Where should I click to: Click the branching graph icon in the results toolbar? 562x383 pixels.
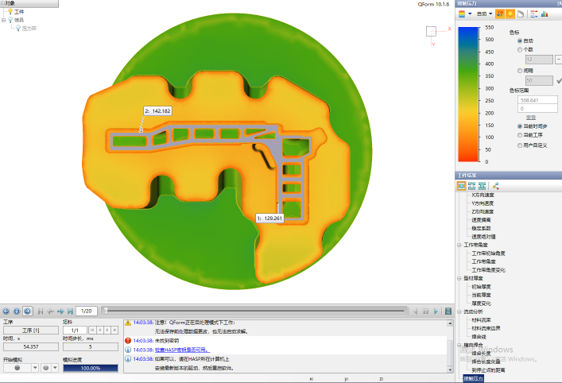(496, 186)
